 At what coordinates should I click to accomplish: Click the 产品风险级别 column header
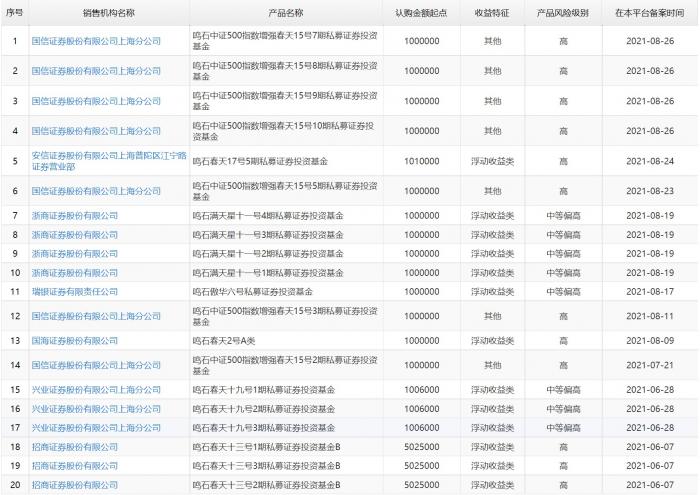click(x=562, y=13)
